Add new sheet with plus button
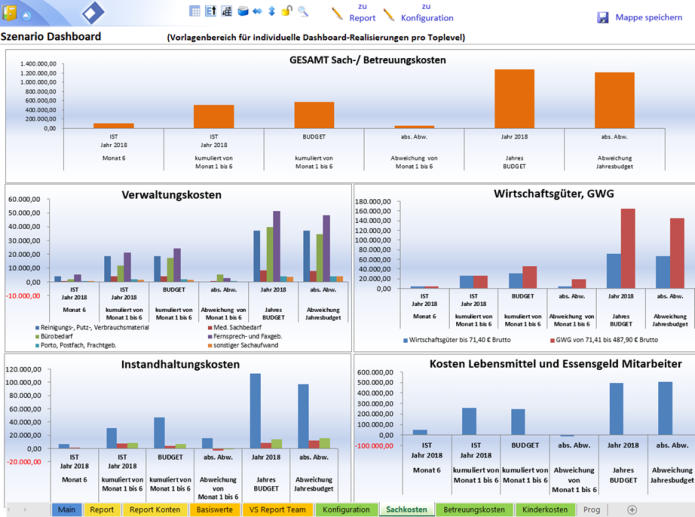Image resolution: width=695 pixels, height=517 pixels. coord(631,509)
